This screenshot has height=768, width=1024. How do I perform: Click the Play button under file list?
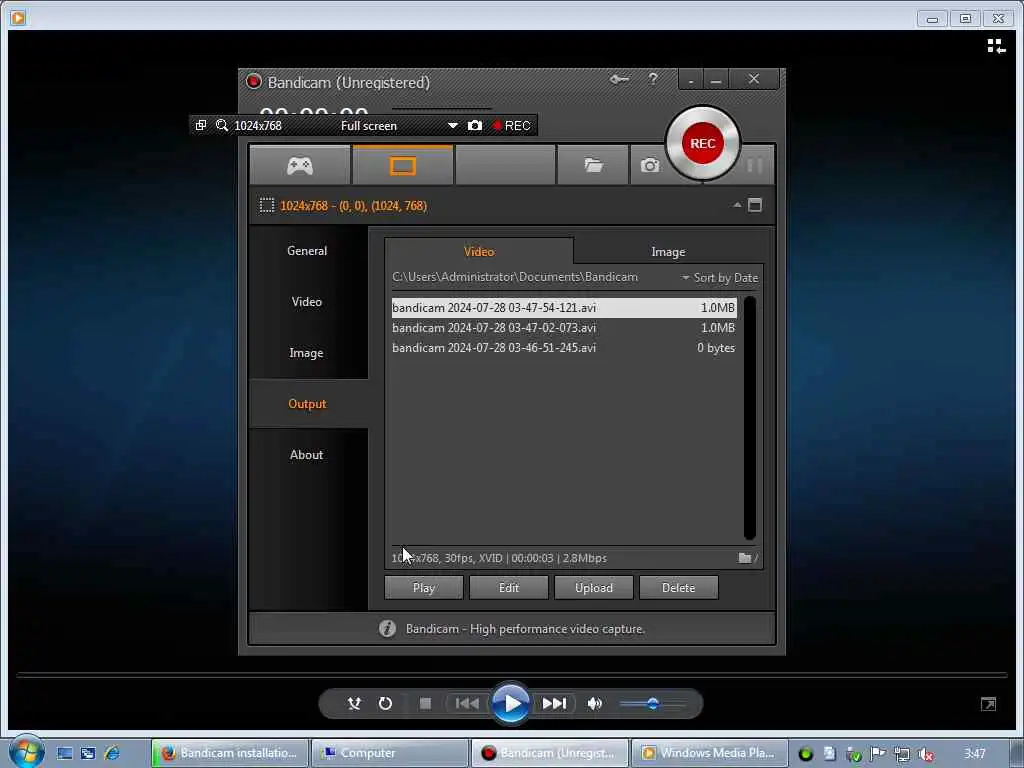(424, 588)
